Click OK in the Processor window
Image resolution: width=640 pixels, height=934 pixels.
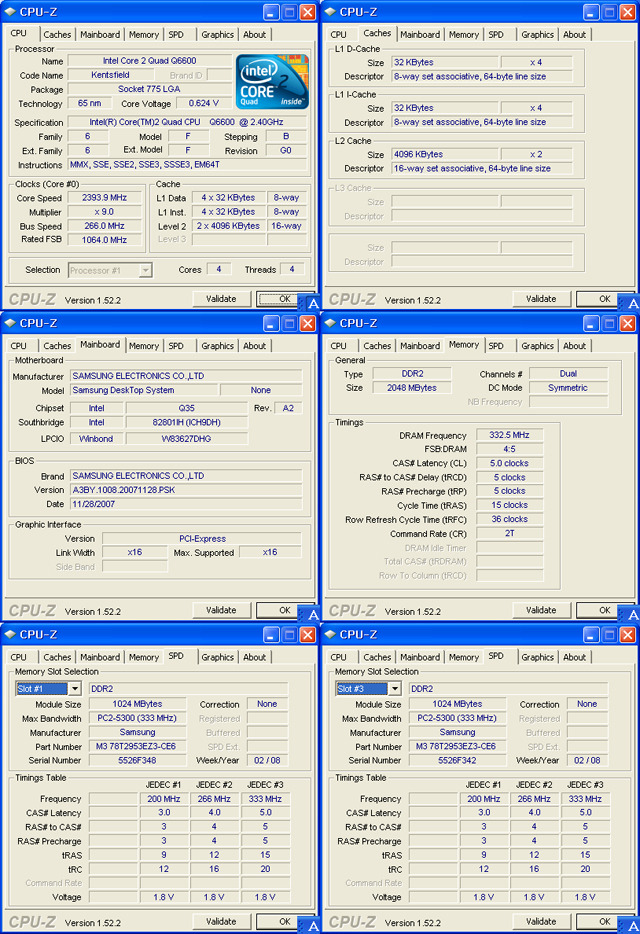[285, 299]
